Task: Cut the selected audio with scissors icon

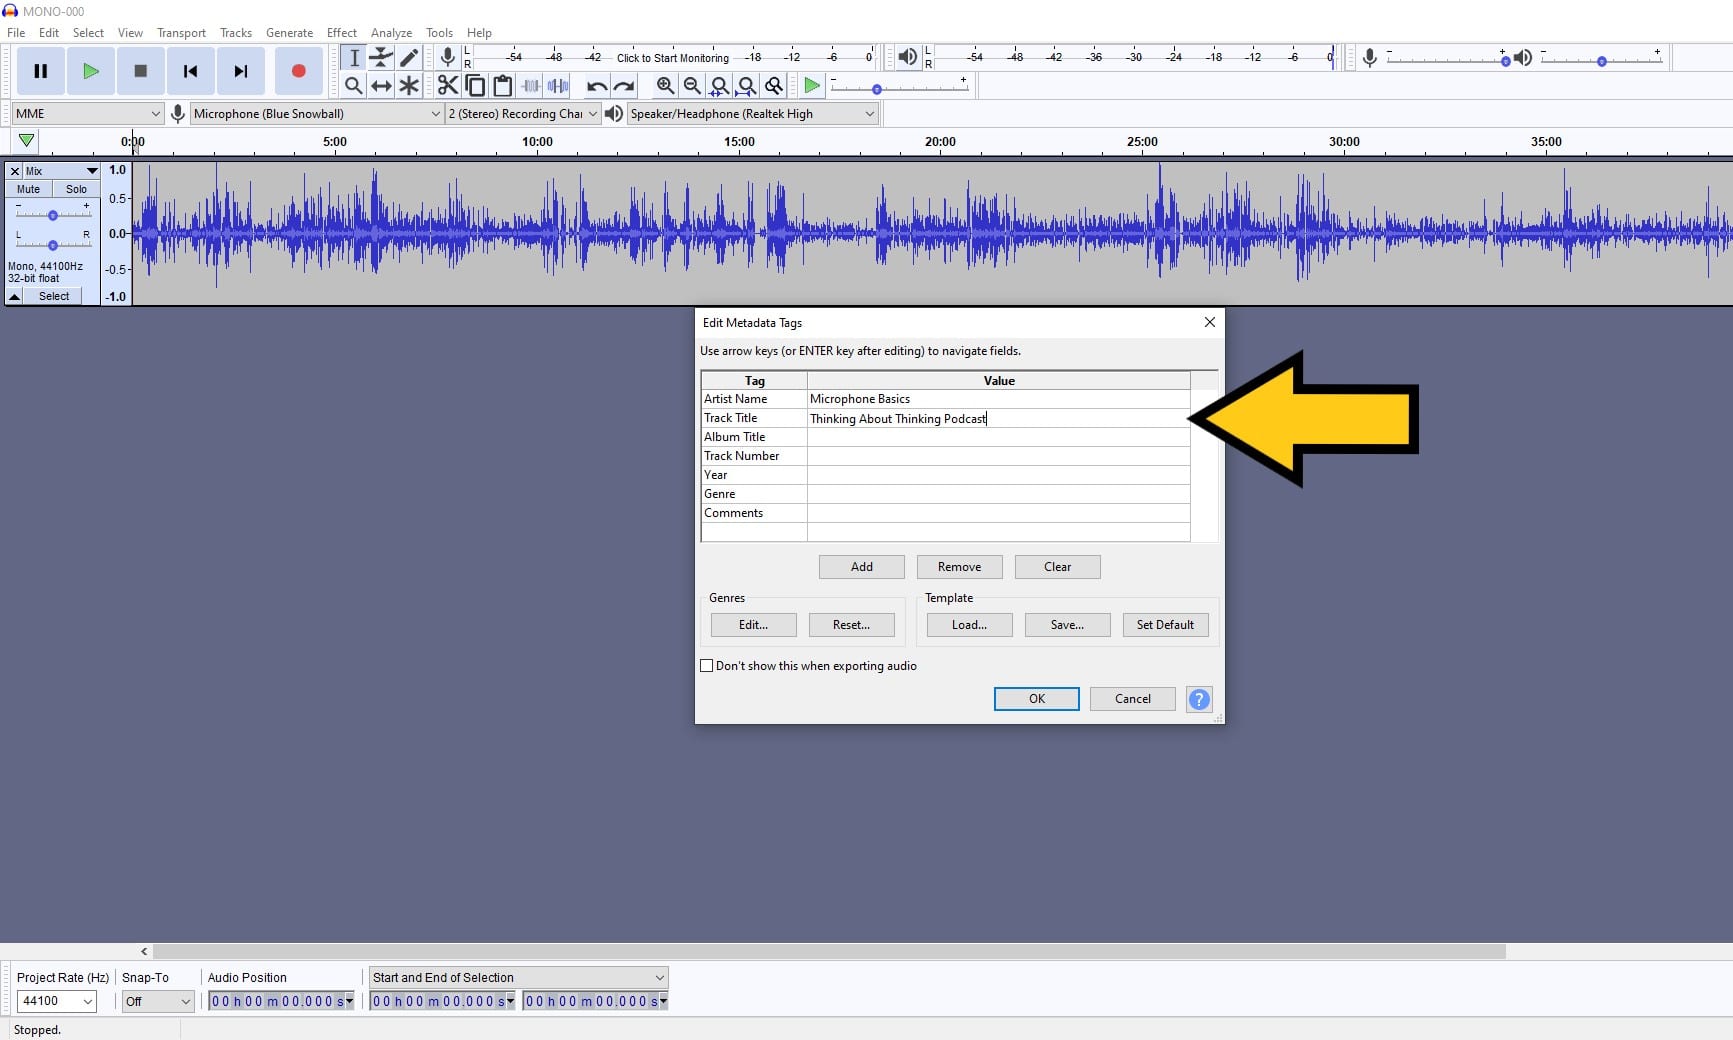Action: [447, 85]
